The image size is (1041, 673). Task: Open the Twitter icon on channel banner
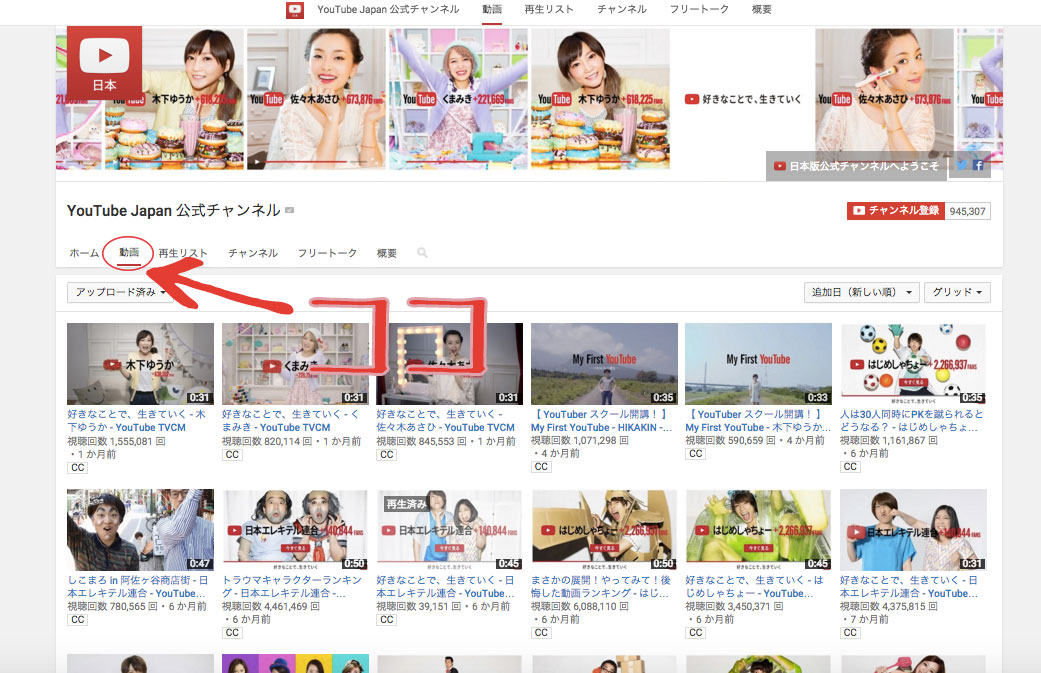[961, 165]
